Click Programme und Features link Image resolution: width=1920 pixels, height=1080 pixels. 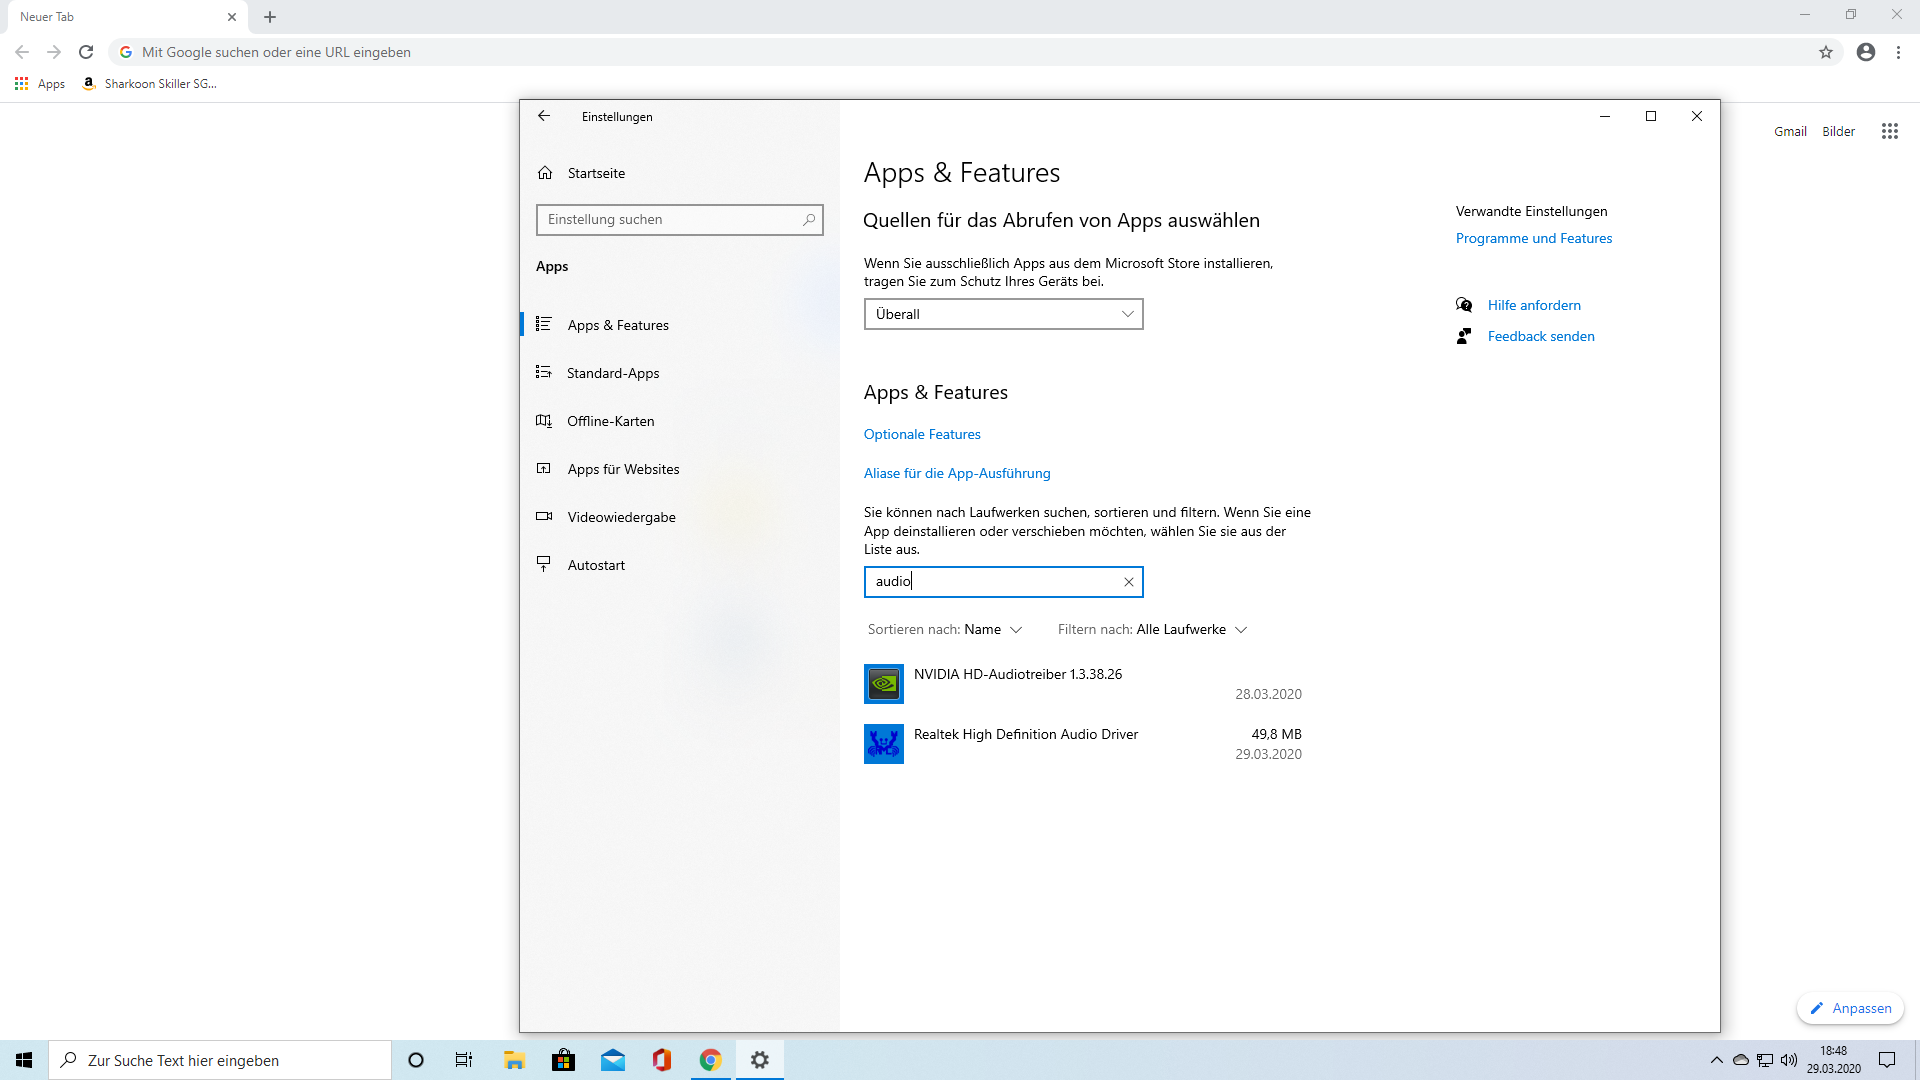(x=1533, y=238)
